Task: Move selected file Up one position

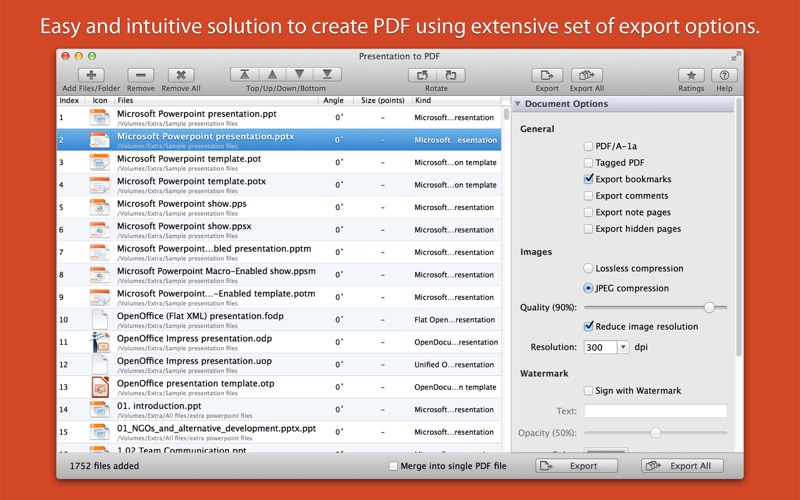Action: 272,75
